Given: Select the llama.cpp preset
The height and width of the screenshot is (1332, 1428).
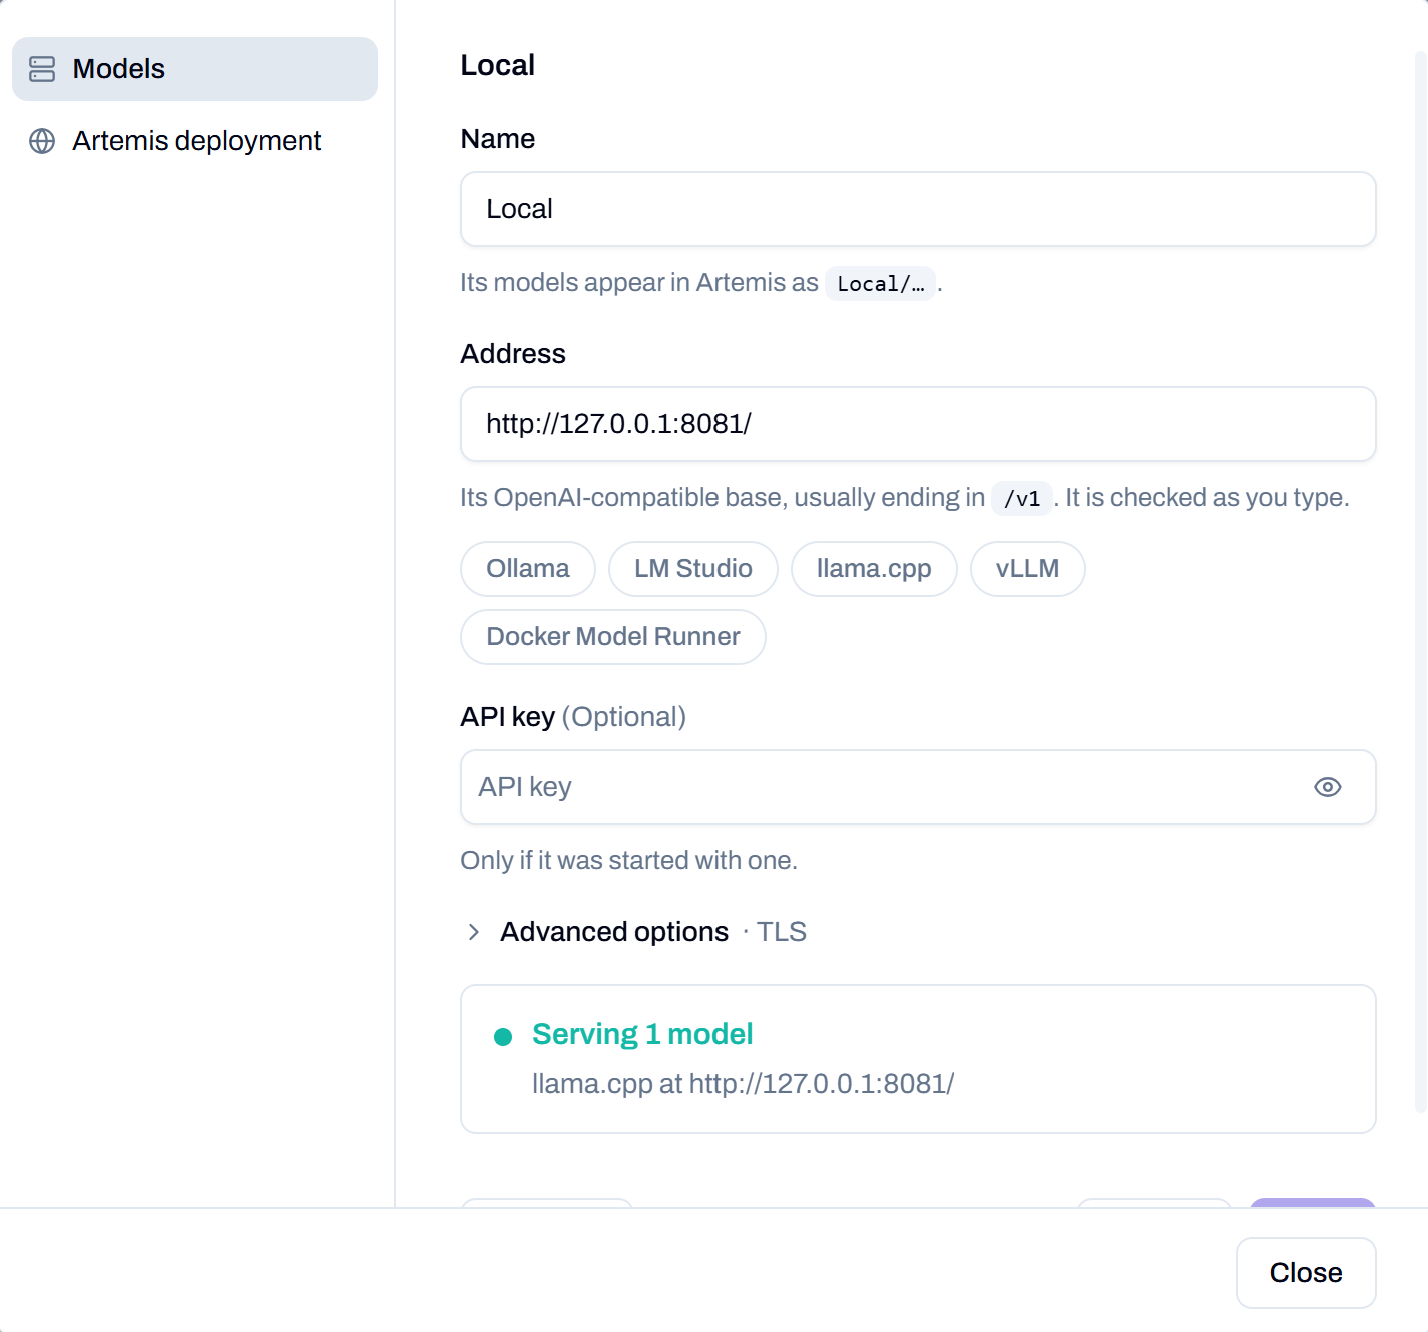Looking at the screenshot, I should coord(874,569).
